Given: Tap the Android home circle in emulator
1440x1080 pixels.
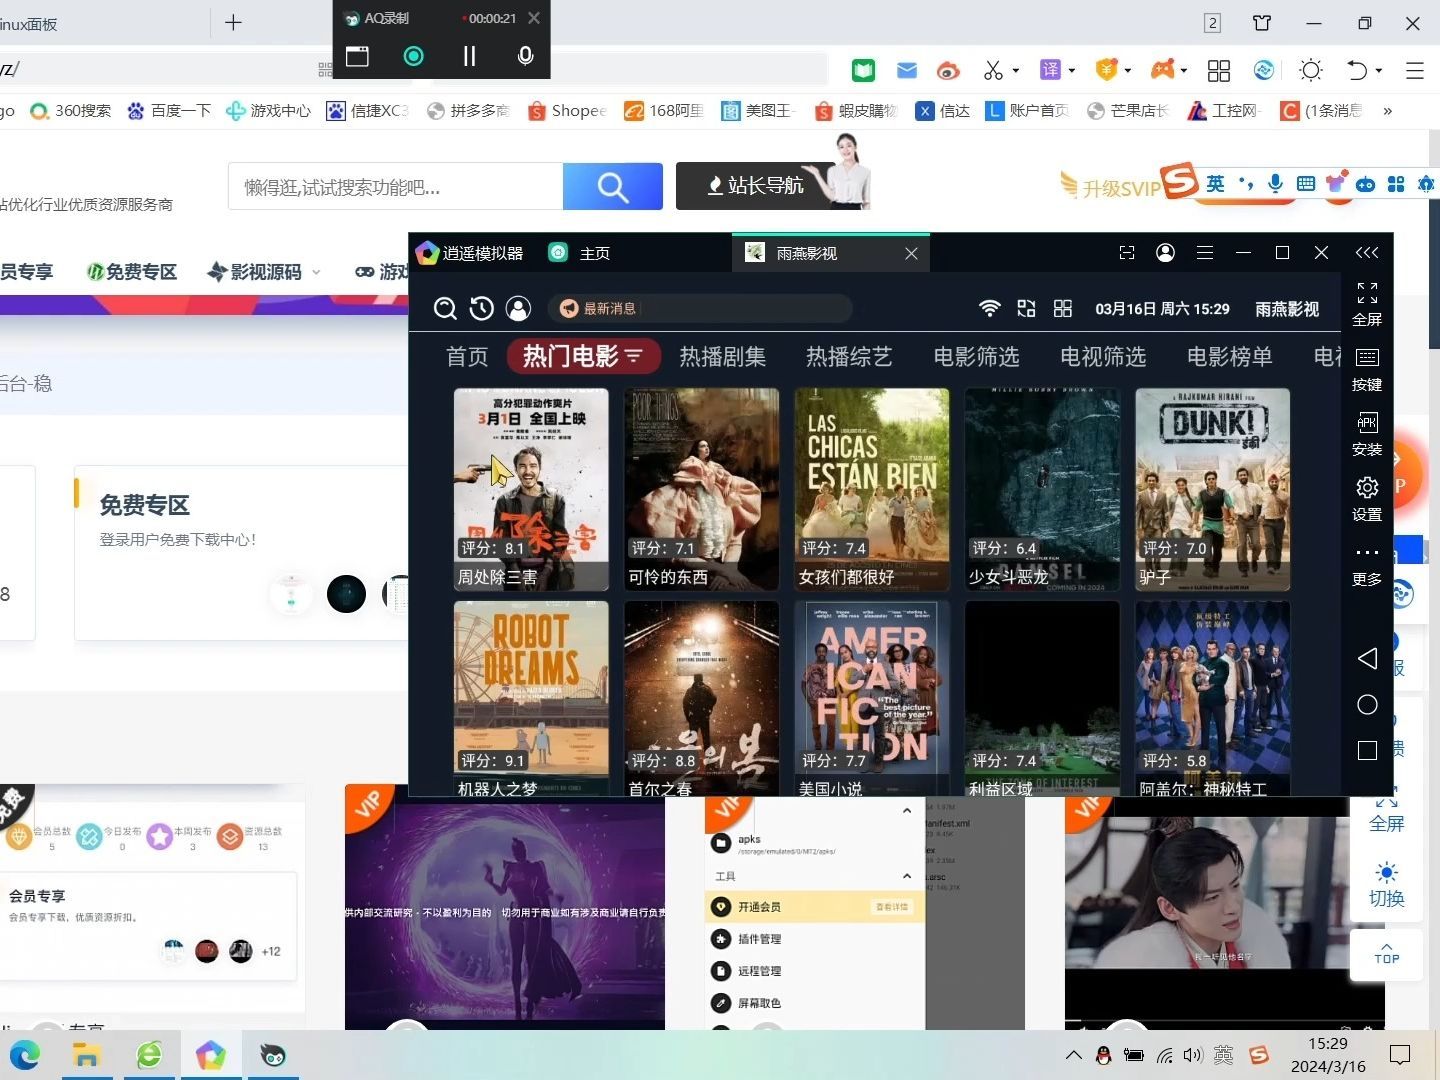Looking at the screenshot, I should pos(1367,705).
